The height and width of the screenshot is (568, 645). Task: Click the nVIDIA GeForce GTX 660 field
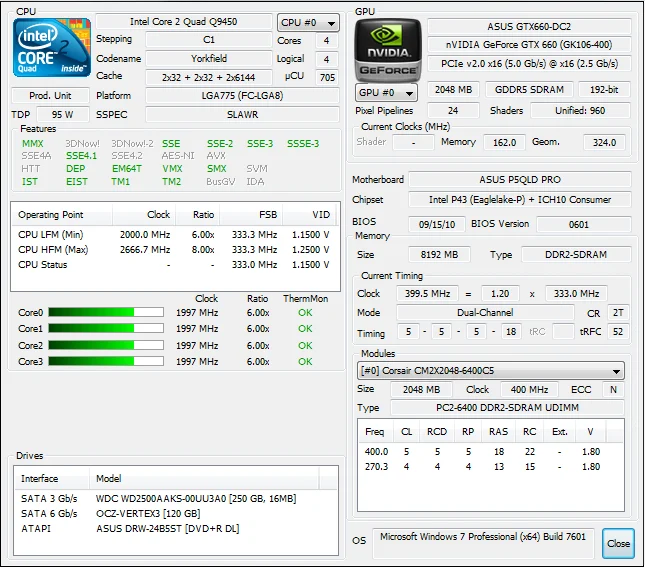coord(529,44)
